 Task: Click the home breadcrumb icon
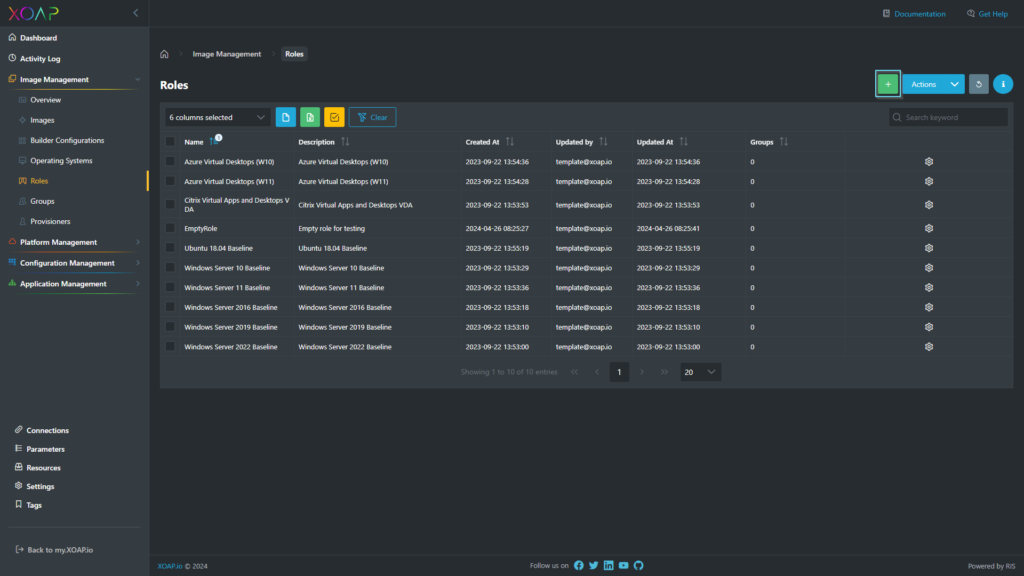tap(165, 54)
